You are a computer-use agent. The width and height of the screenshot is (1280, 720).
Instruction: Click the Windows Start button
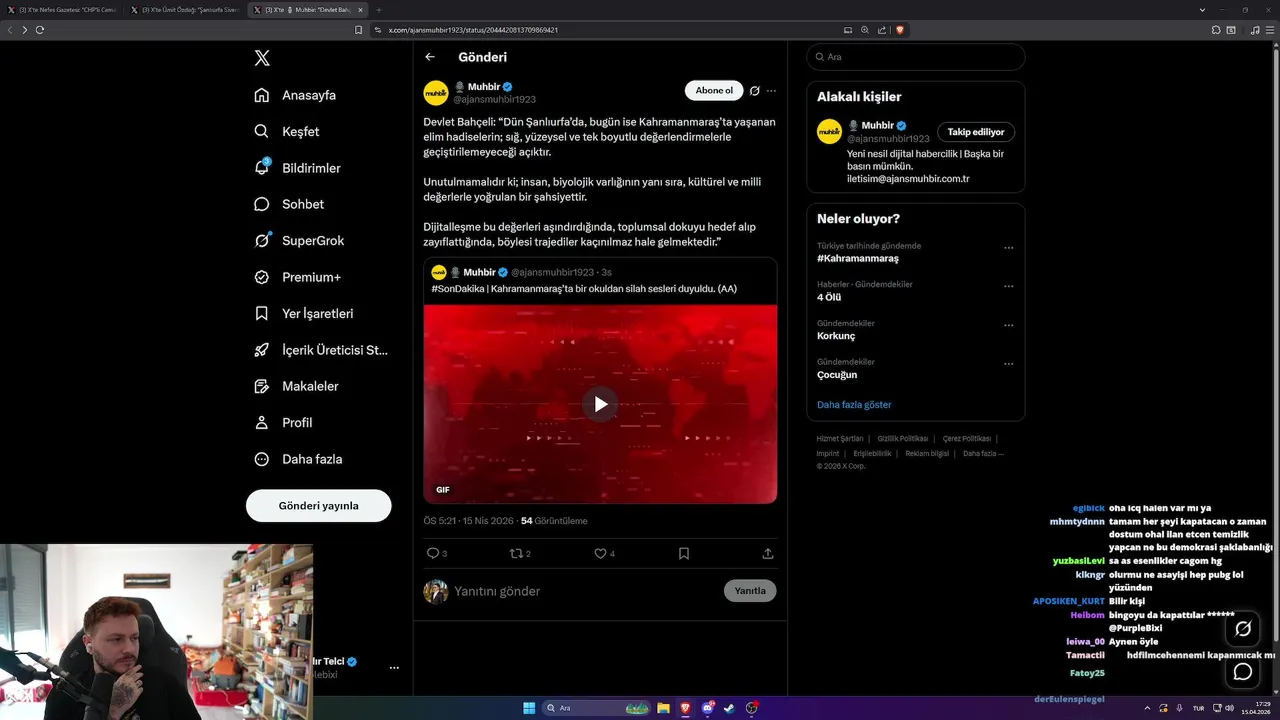529,708
